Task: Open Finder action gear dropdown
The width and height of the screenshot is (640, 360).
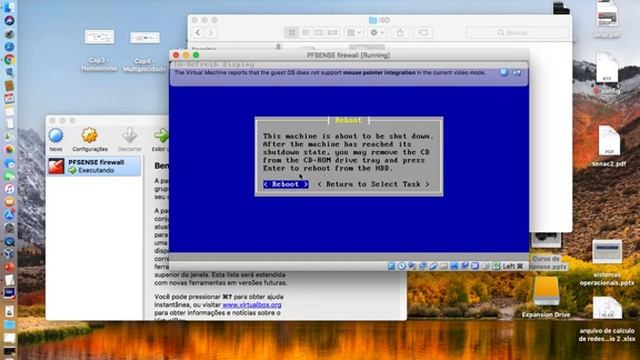Action: [x=377, y=33]
